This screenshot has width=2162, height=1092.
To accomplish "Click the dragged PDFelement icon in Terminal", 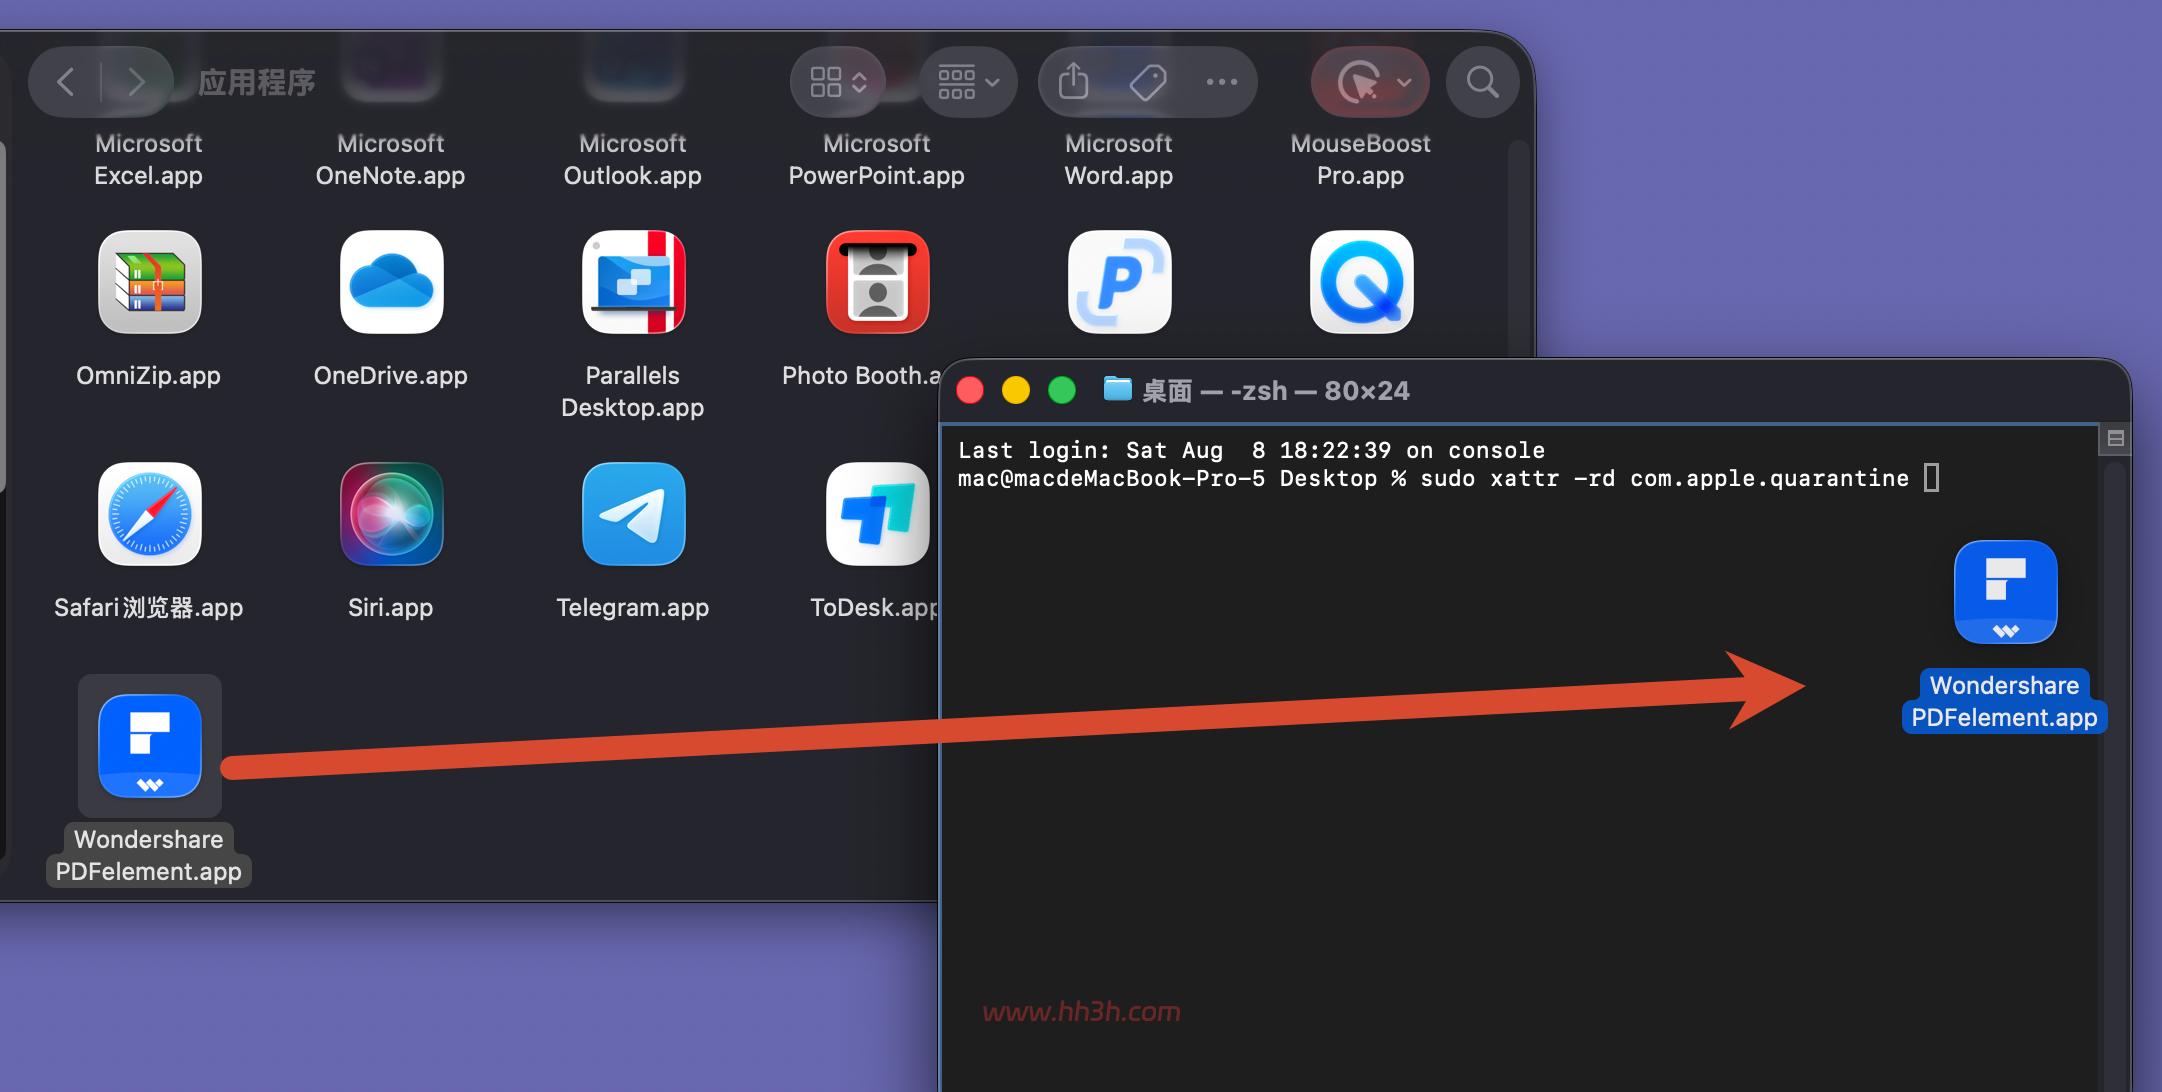I will (2005, 592).
